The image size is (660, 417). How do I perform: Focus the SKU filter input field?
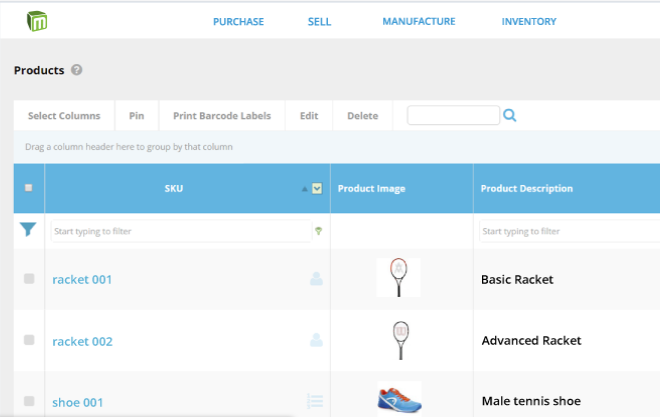click(181, 231)
